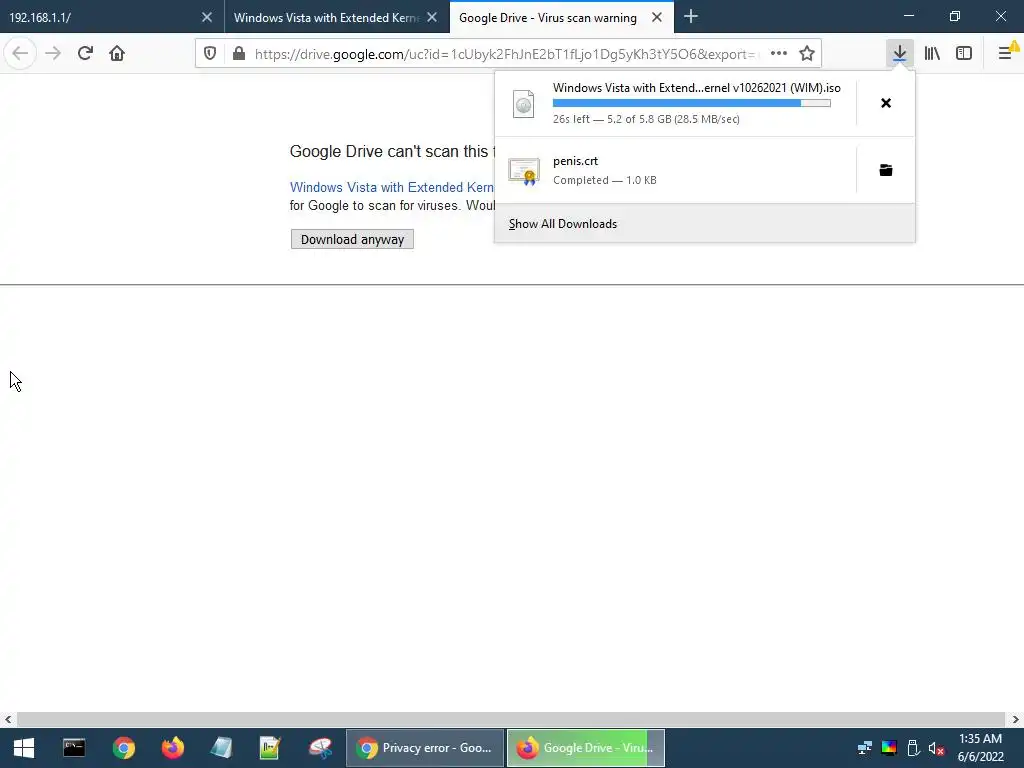Open Command Prompt from taskbar
The height and width of the screenshot is (768, 1024).
pos(74,748)
